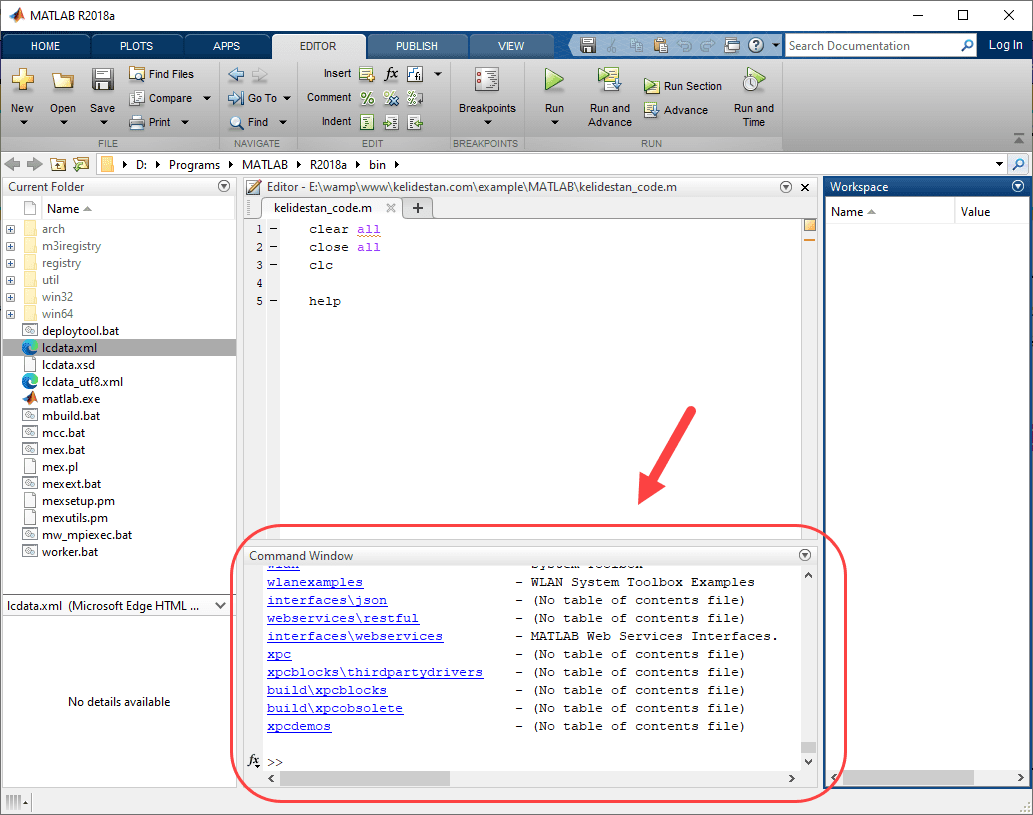Add a new editor tab with plus
This screenshot has width=1033, height=815.
click(x=418, y=208)
